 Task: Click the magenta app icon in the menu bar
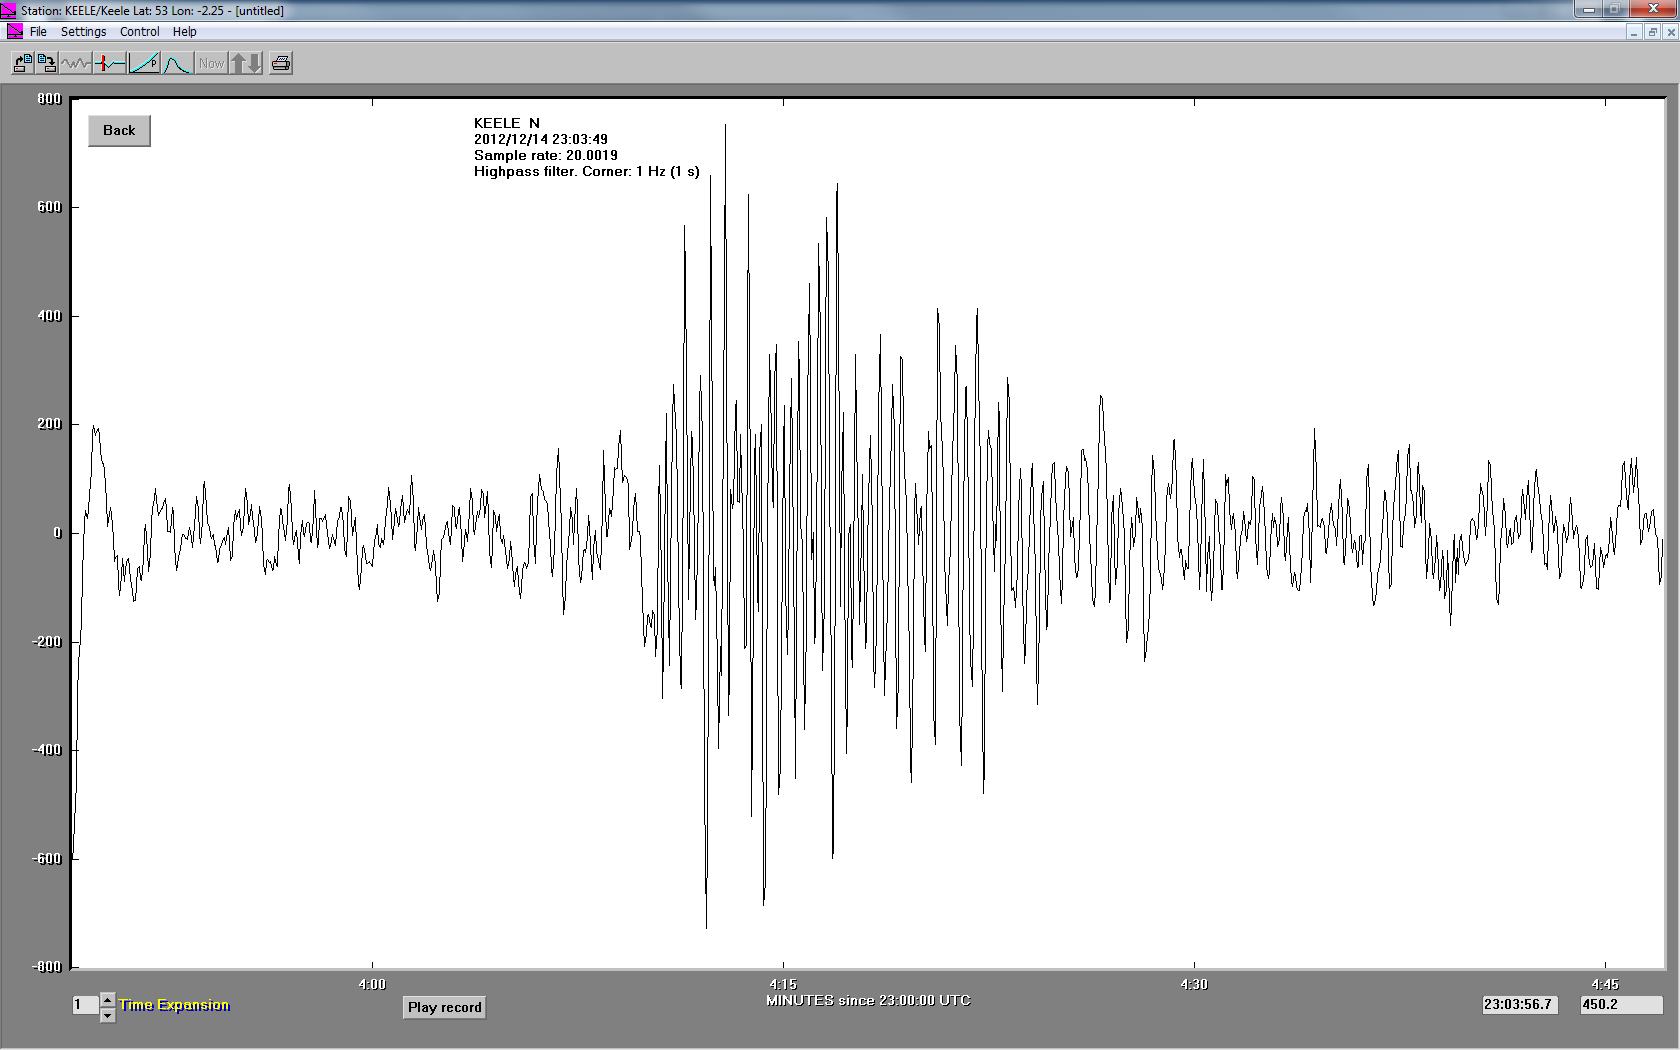[x=14, y=32]
